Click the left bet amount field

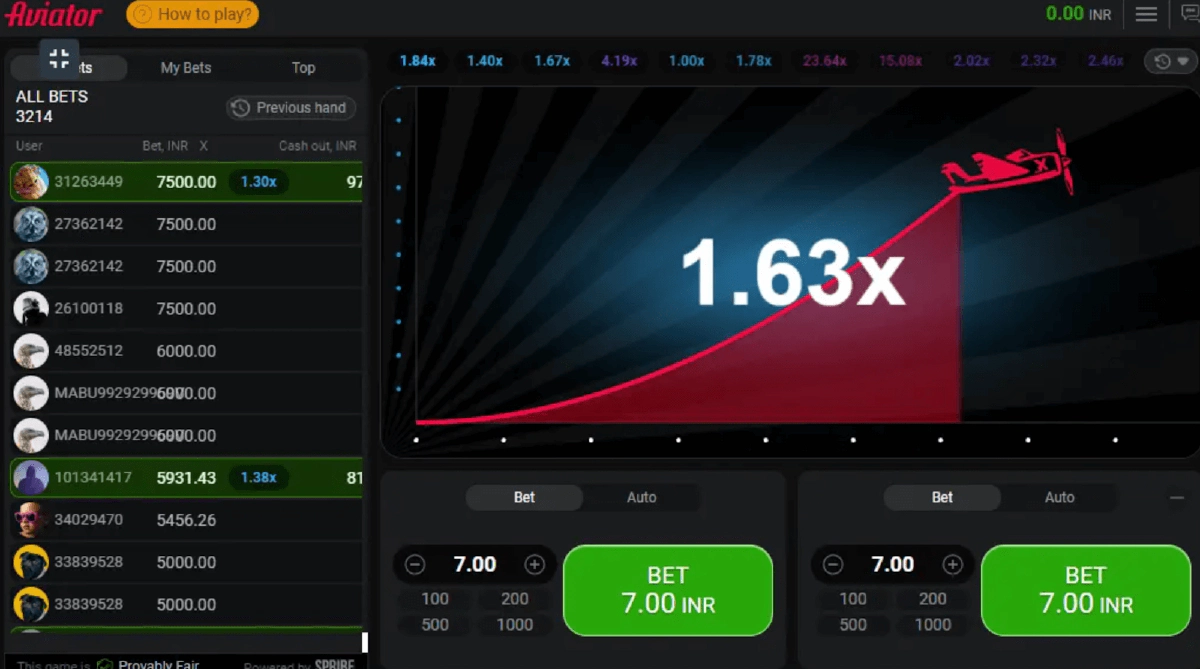(x=475, y=565)
